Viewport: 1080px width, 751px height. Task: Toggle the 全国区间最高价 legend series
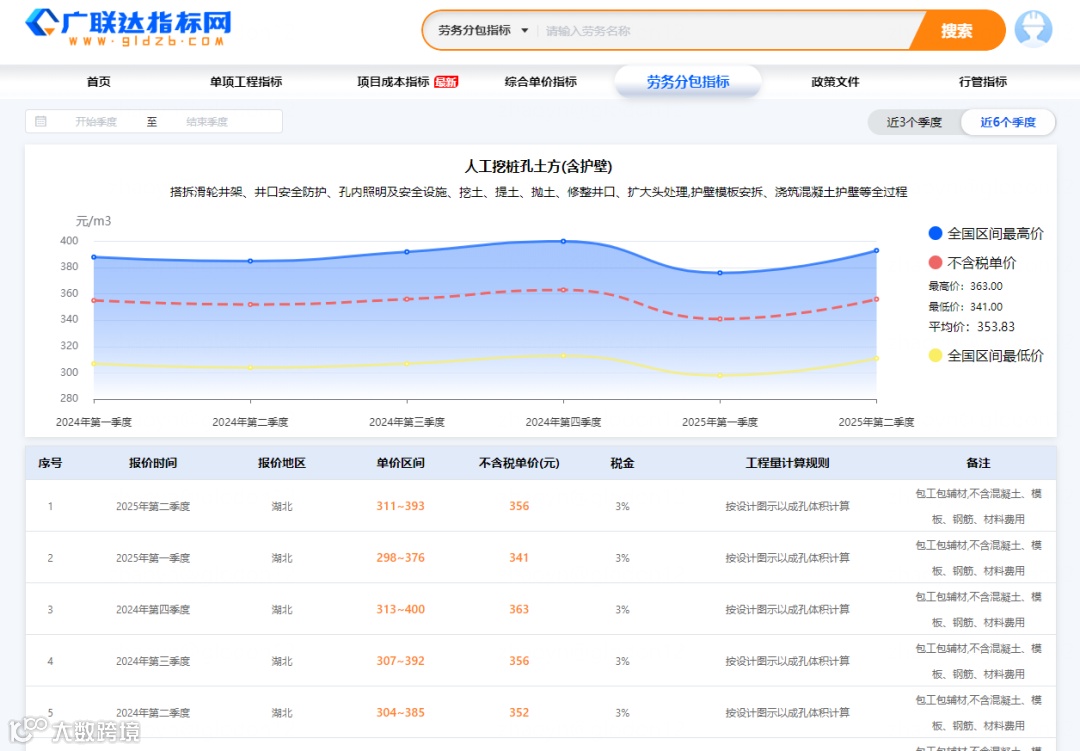pyautogui.click(x=986, y=234)
